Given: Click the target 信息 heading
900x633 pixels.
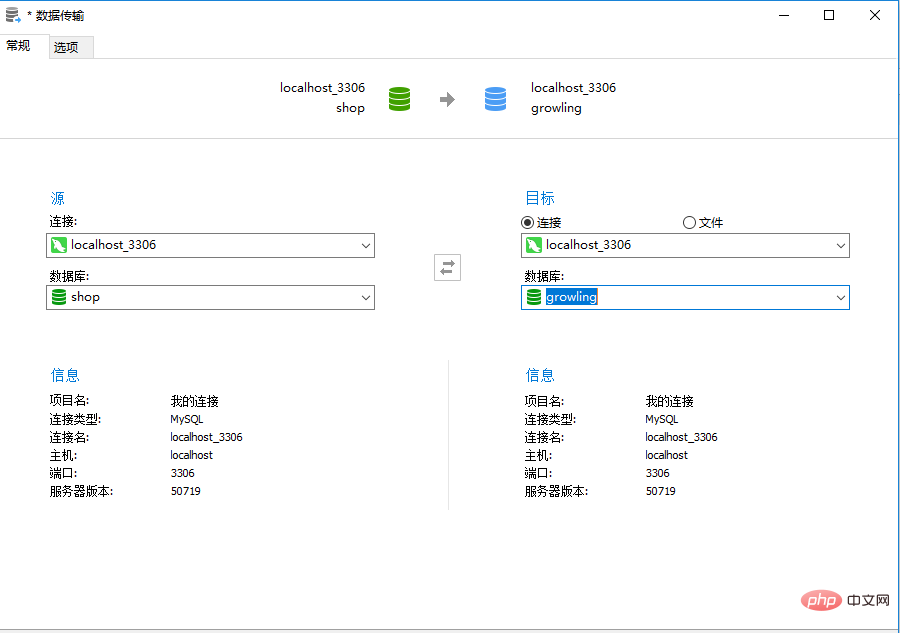Looking at the screenshot, I should (x=540, y=375).
